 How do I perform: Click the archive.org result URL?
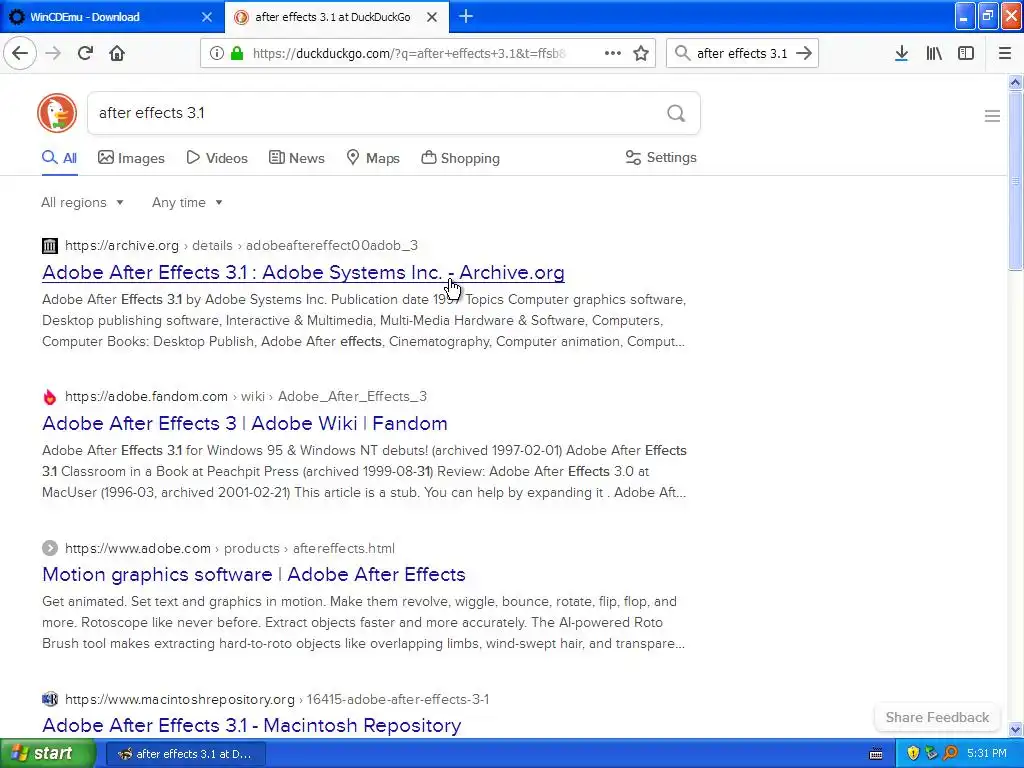tap(241, 246)
